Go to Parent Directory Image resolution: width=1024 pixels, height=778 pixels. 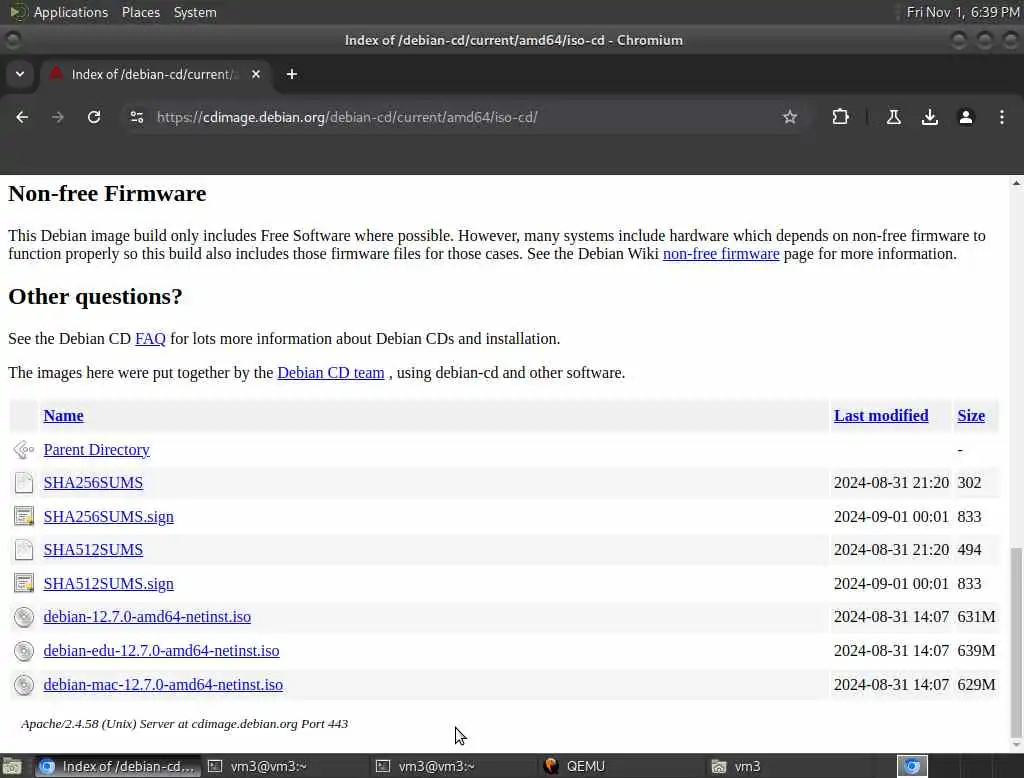point(97,449)
